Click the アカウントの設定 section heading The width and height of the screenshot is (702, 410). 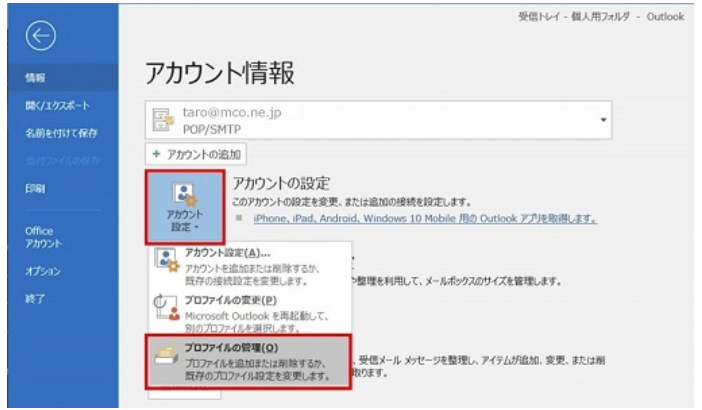pyautogui.click(x=281, y=183)
